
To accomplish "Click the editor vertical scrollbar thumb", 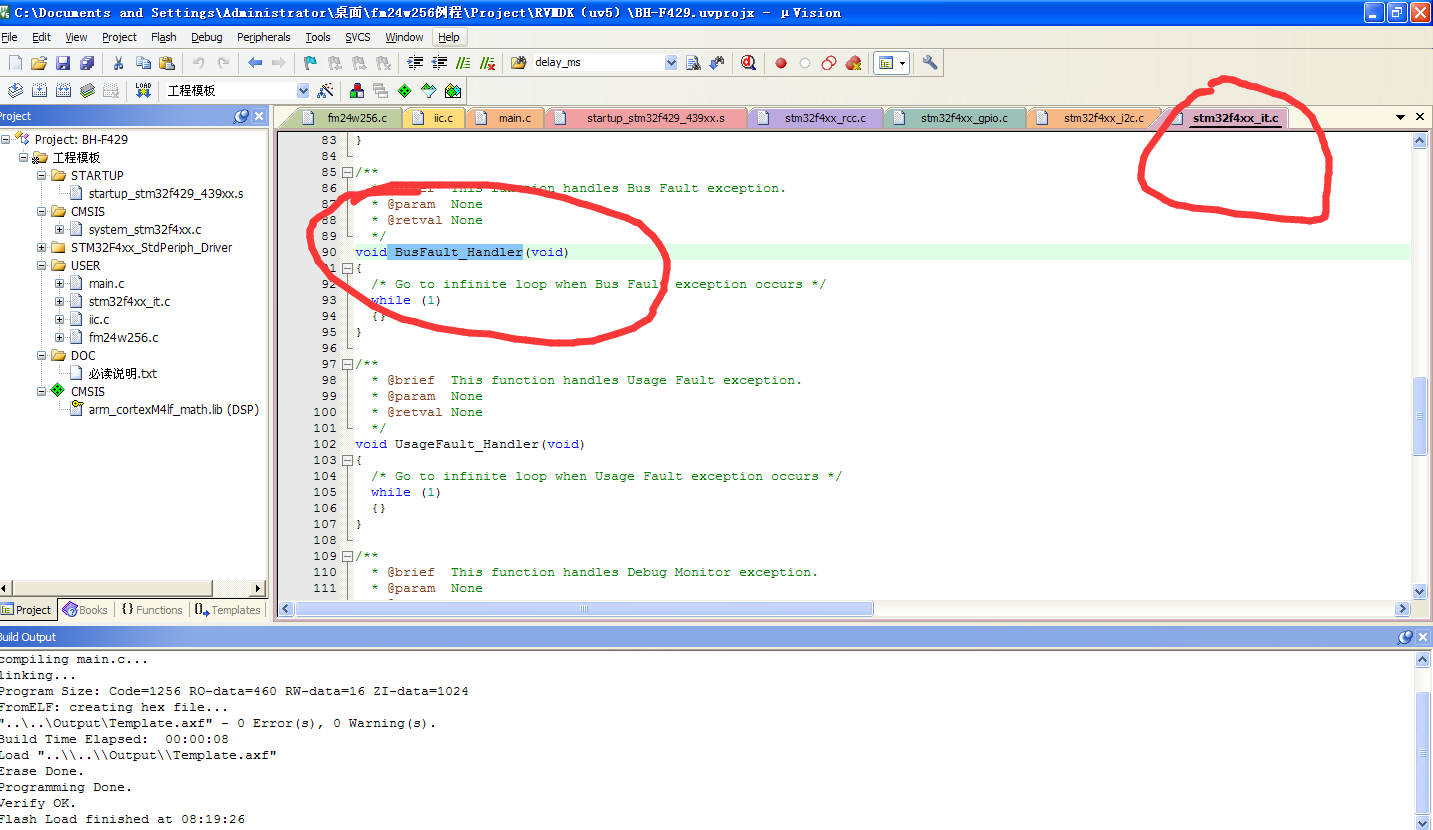I will click(1420, 416).
